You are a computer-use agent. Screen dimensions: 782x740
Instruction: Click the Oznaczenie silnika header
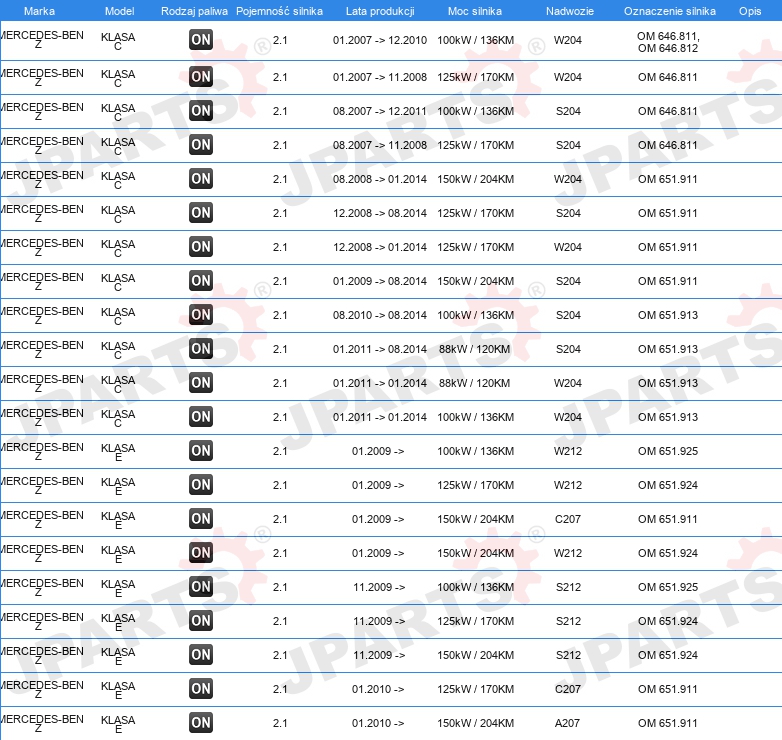670,11
